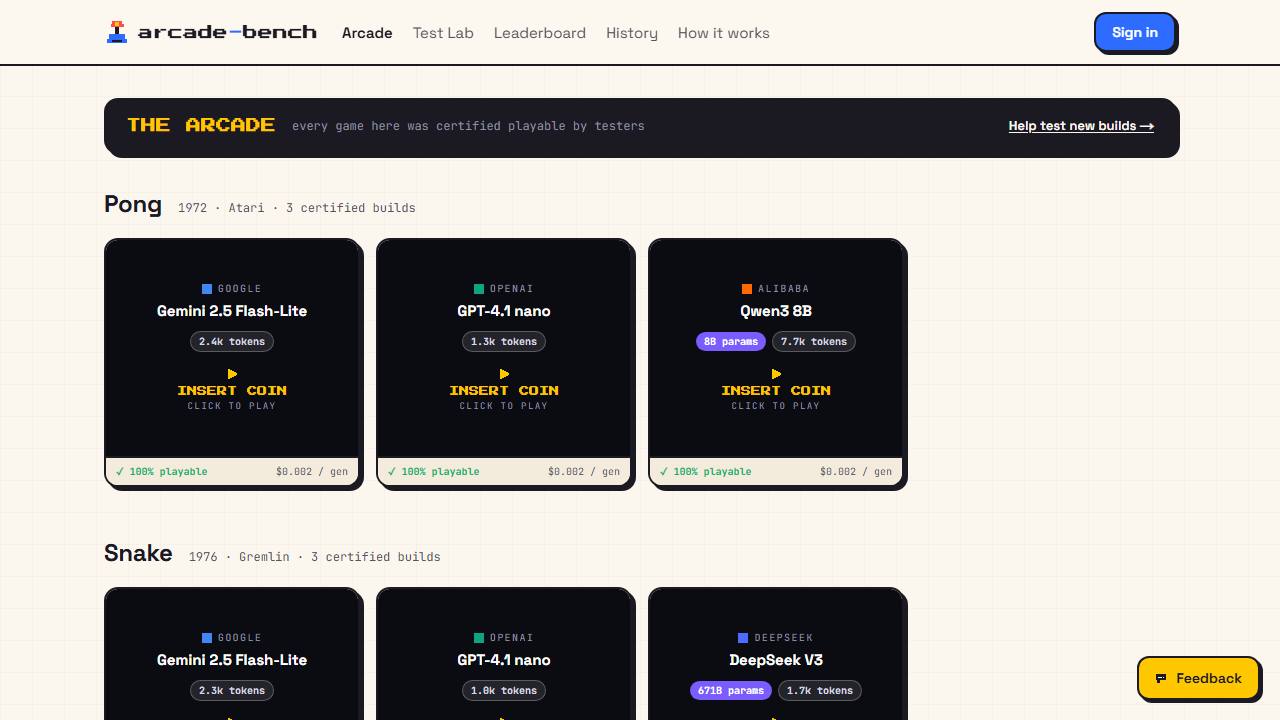
Task: Click the arcade-bench joystick logo icon
Action: click(117, 33)
